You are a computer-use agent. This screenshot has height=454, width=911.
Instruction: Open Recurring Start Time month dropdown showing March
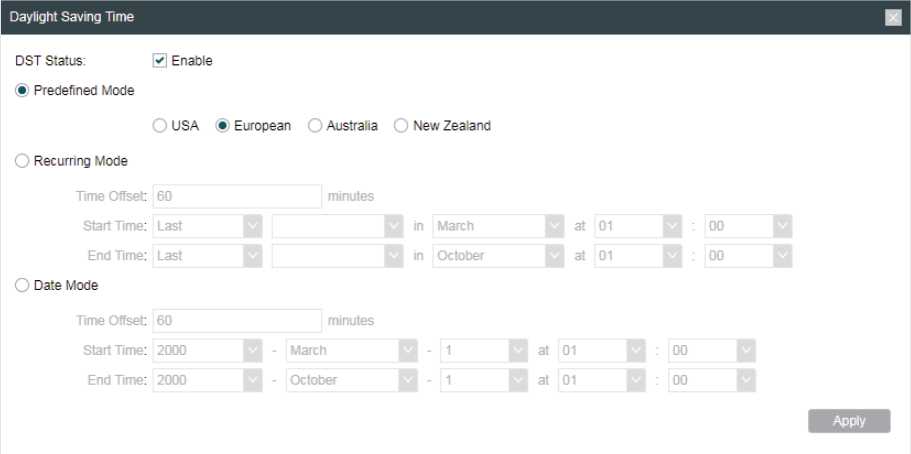(498, 226)
